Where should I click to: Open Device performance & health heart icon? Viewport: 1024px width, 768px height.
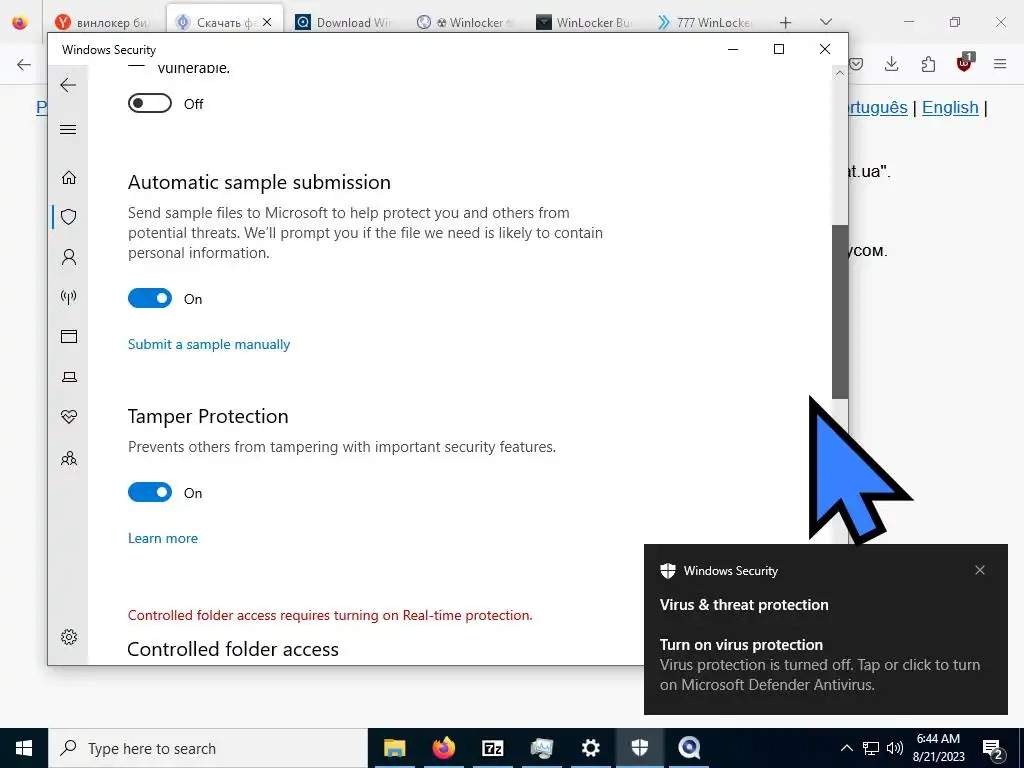click(x=69, y=417)
